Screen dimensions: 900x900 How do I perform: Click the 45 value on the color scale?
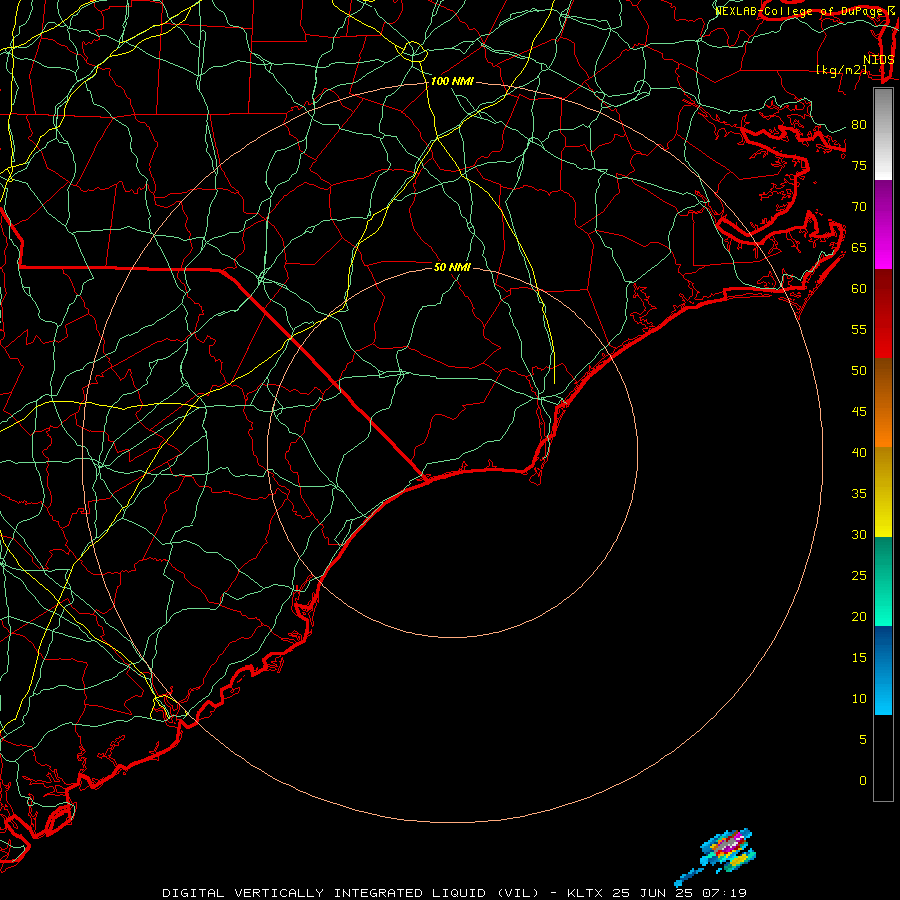[x=859, y=412]
